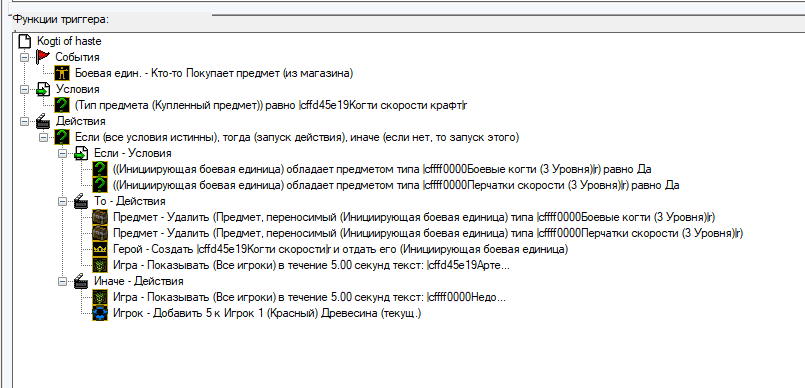
Task: Click game icon for text action cffff0000Недо
Action: 100,297
